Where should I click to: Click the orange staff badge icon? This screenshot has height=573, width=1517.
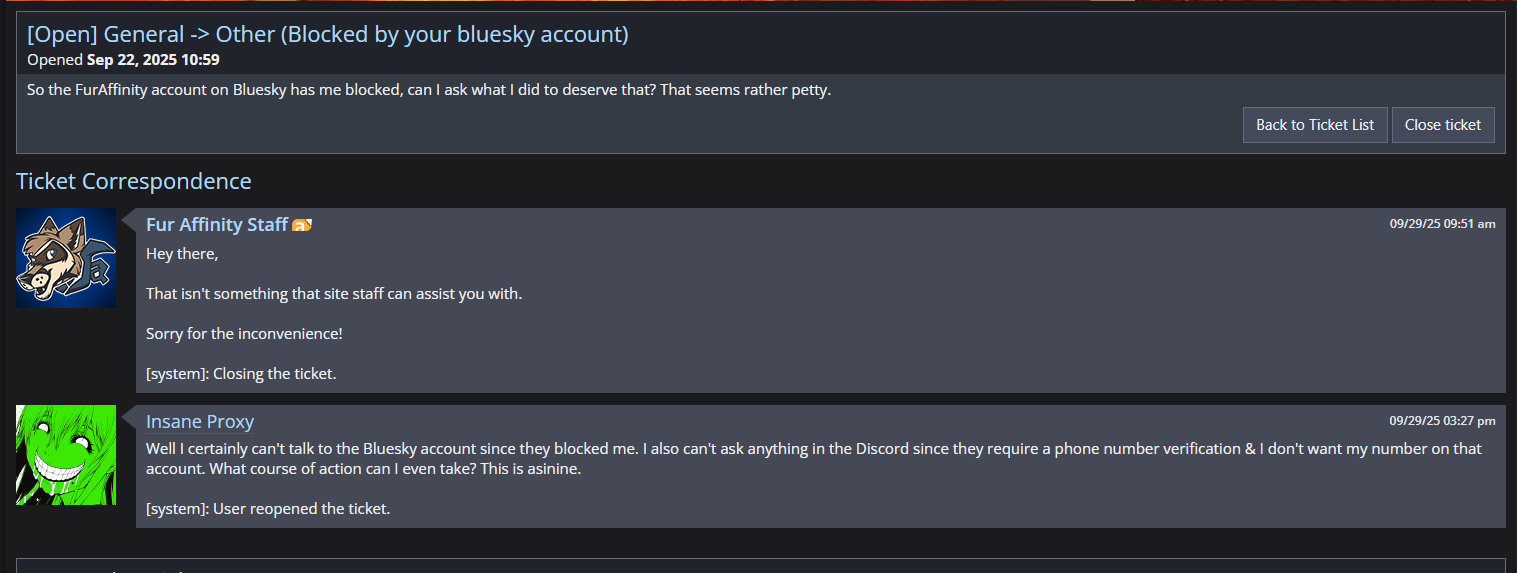pyautogui.click(x=302, y=226)
